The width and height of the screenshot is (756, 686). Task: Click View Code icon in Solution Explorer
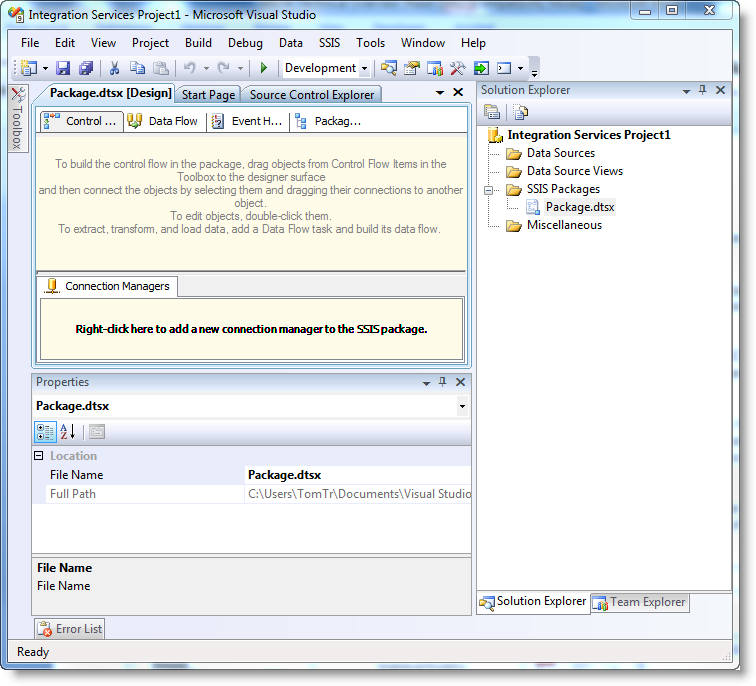(520, 112)
